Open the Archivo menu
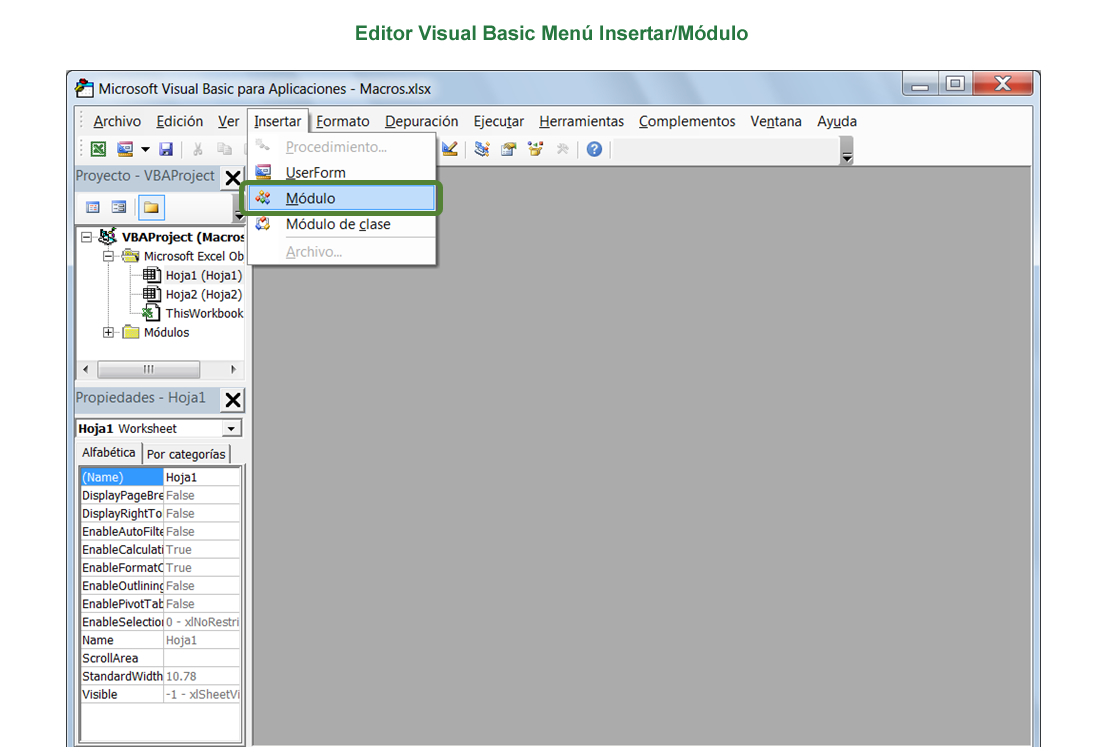Viewport: 1100px width, 753px height. [117, 121]
